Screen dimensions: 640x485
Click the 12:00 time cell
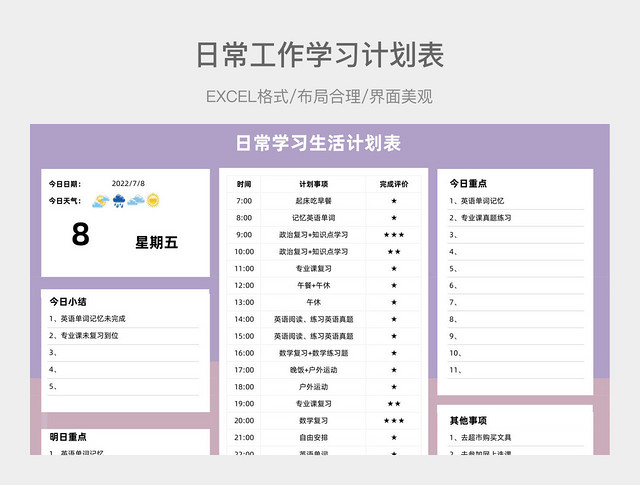click(244, 285)
